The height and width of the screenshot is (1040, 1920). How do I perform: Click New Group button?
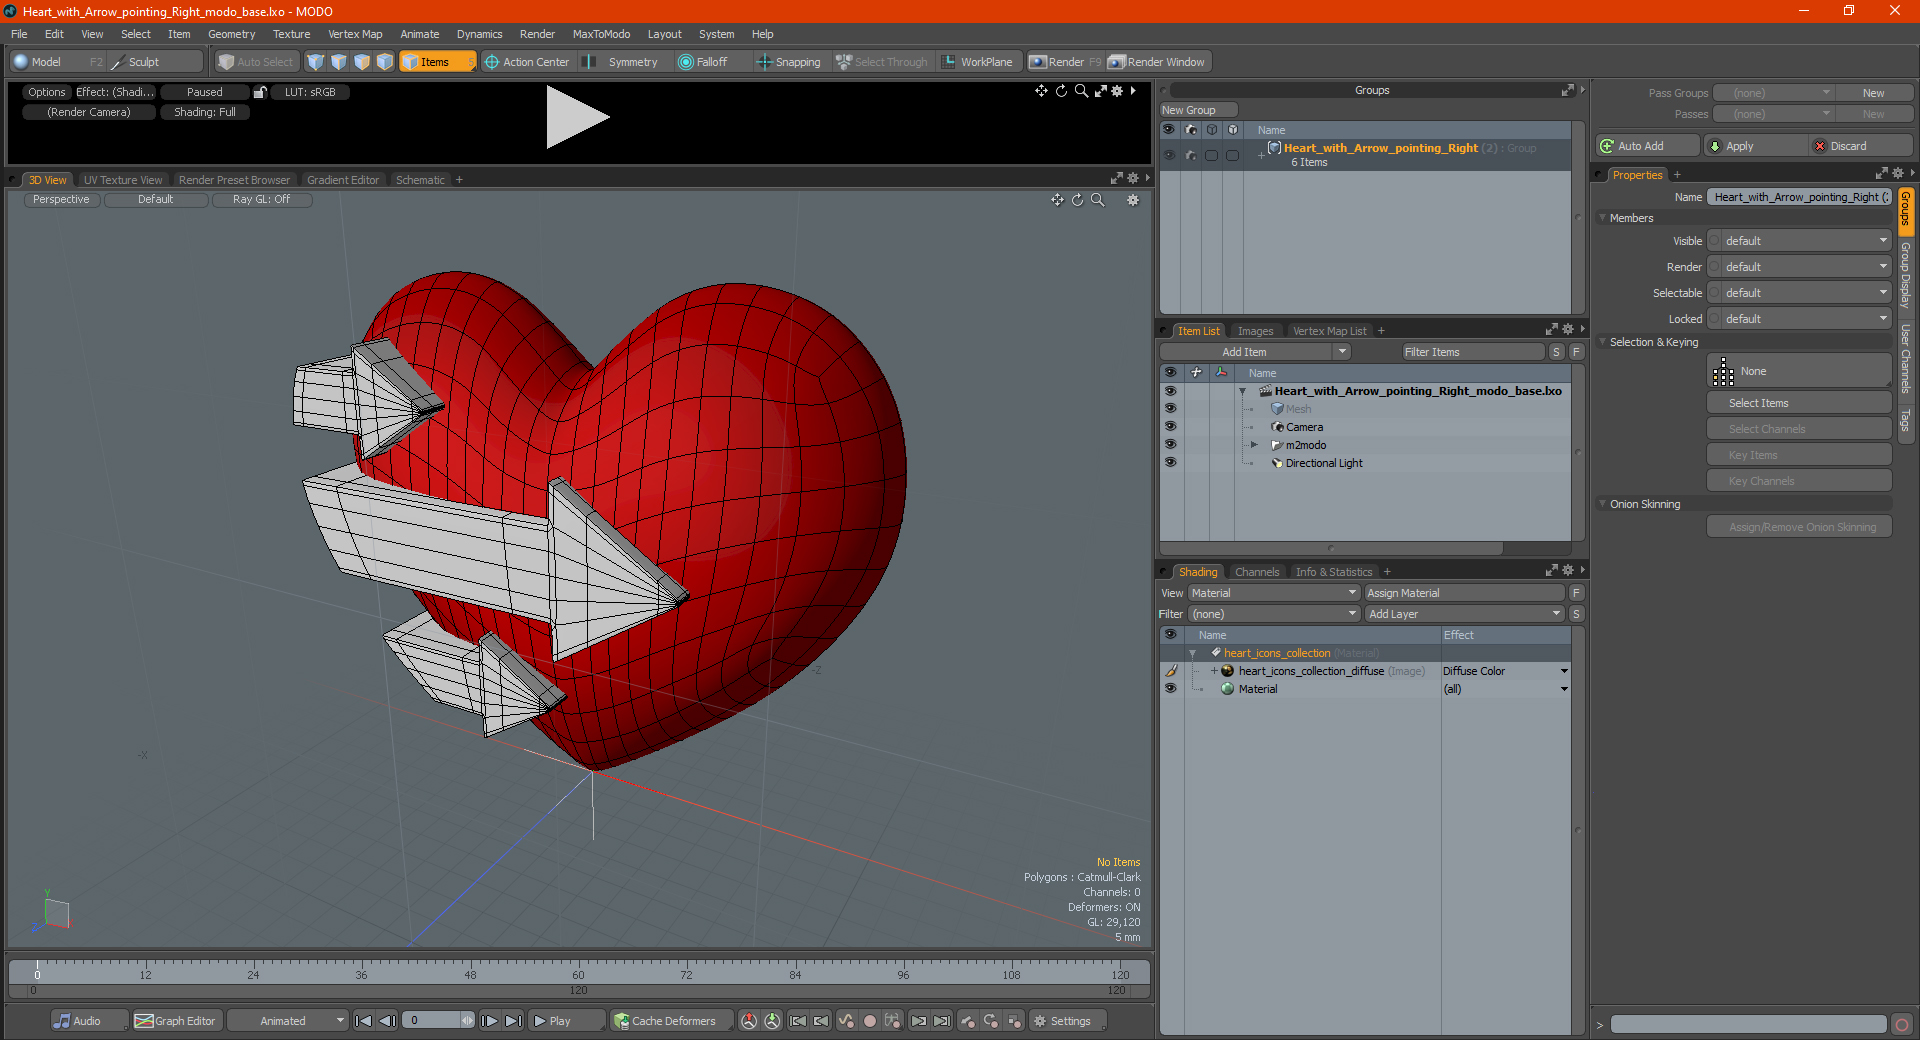coord(1197,110)
